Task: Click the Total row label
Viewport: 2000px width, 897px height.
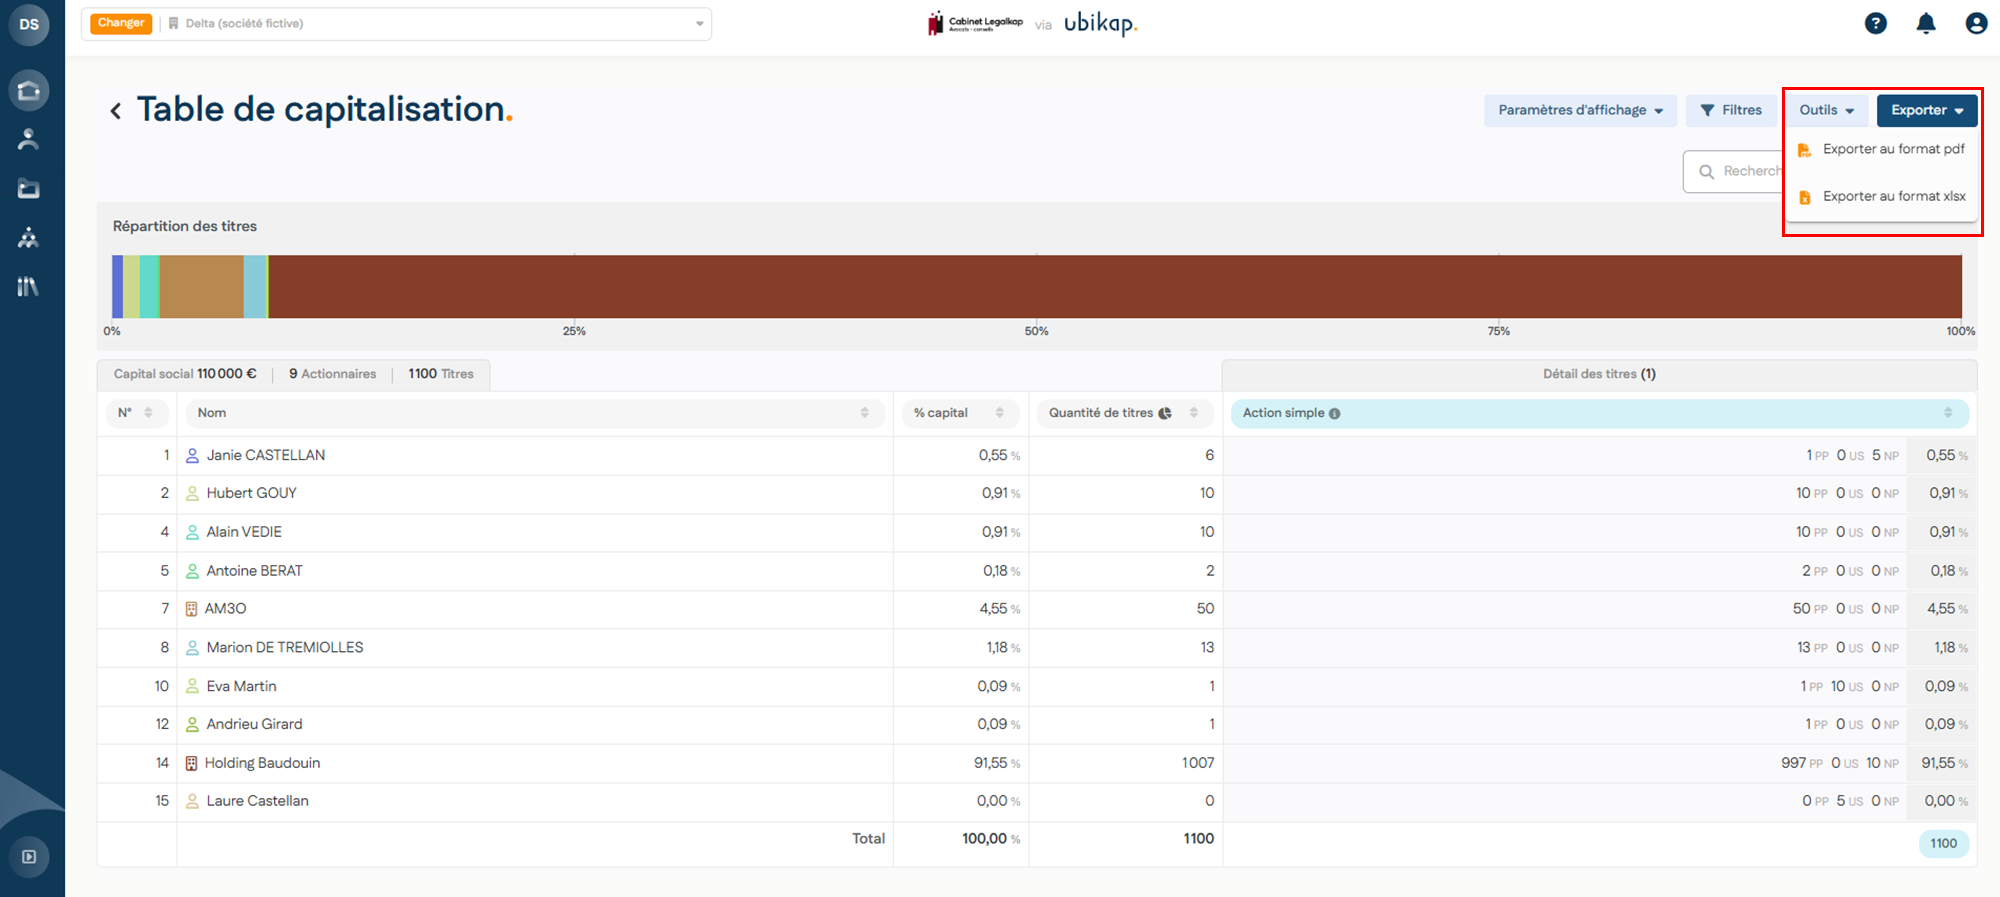Action: 868,839
